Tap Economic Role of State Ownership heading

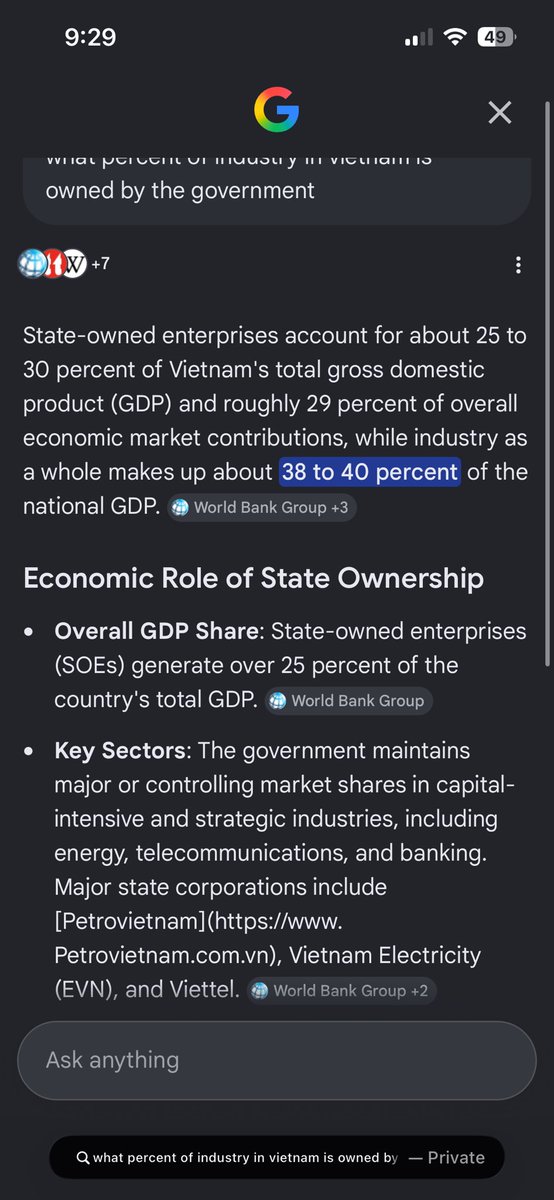(253, 578)
